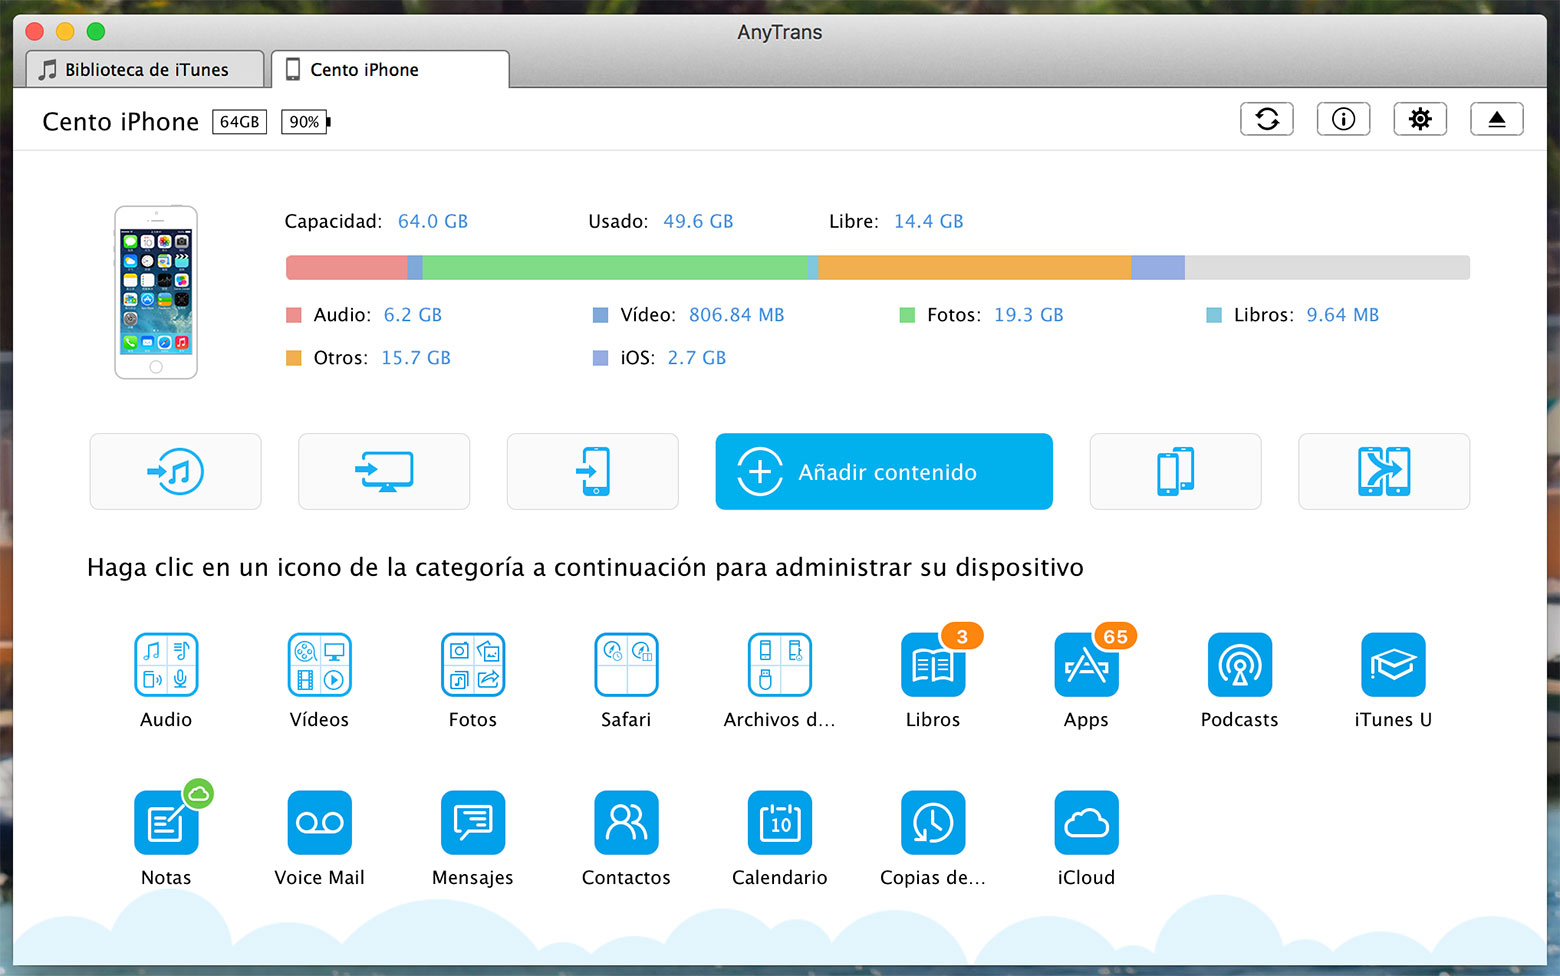Click the 3 badge on Libros
Screen dimensions: 1560x976
(x=962, y=636)
